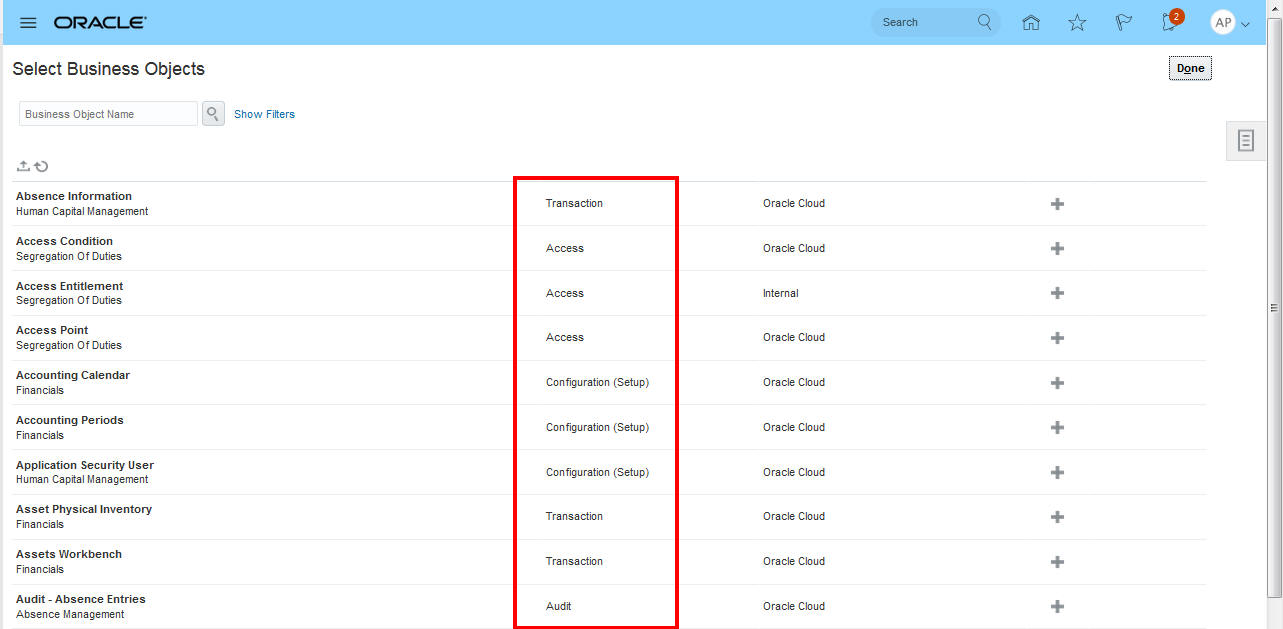The image size is (1283, 629).
Task: Add the Assets Workbench business object
Action: click(1057, 562)
